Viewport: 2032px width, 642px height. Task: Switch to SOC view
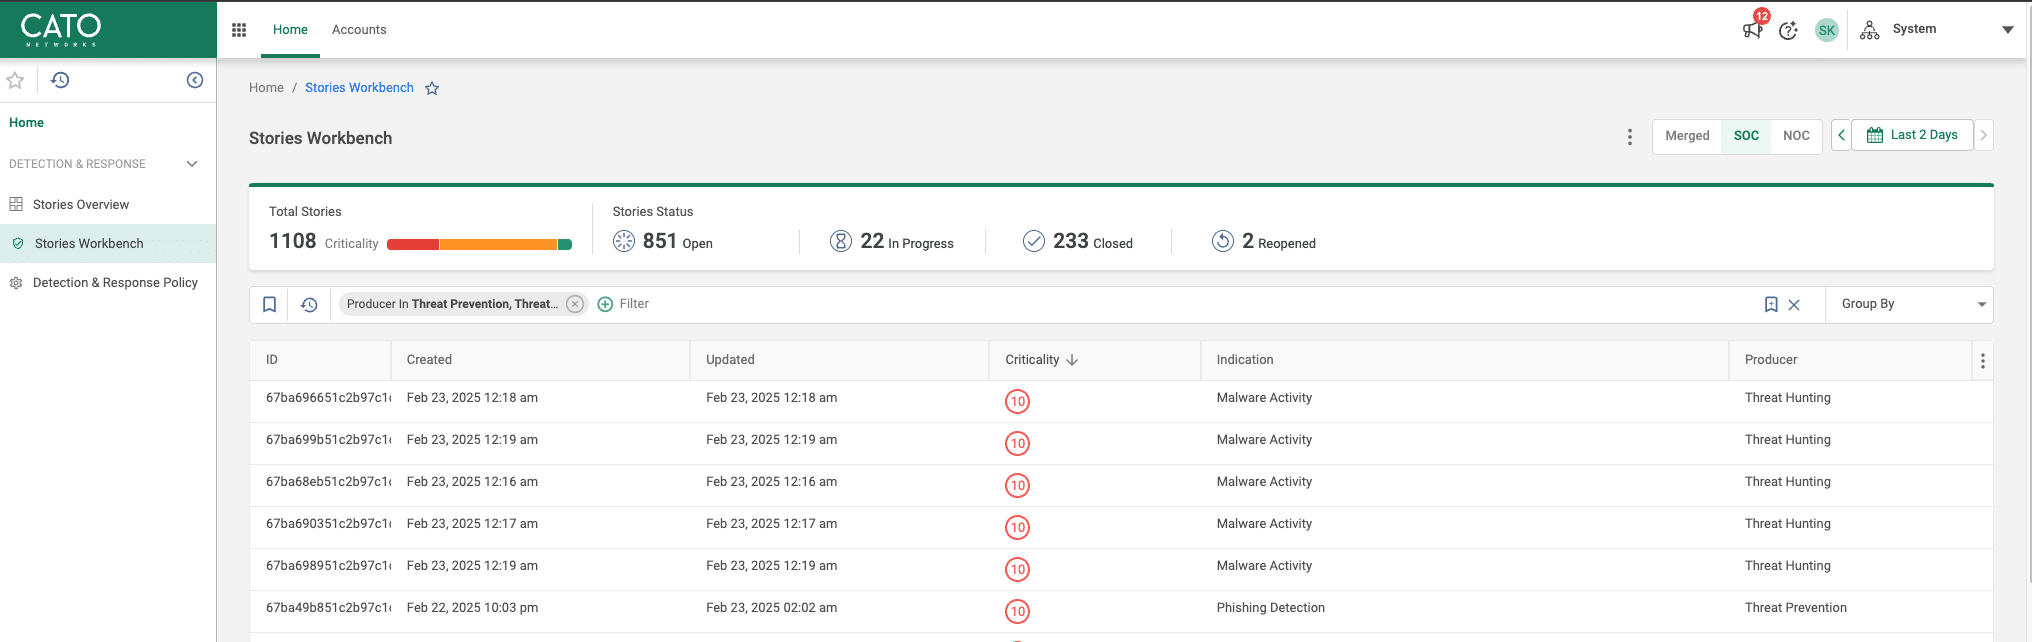click(x=1746, y=136)
